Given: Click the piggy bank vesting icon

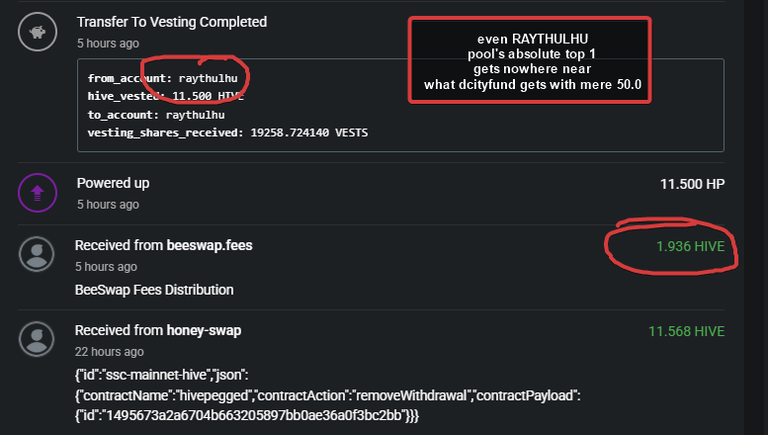Looking at the screenshot, I should (x=37, y=32).
